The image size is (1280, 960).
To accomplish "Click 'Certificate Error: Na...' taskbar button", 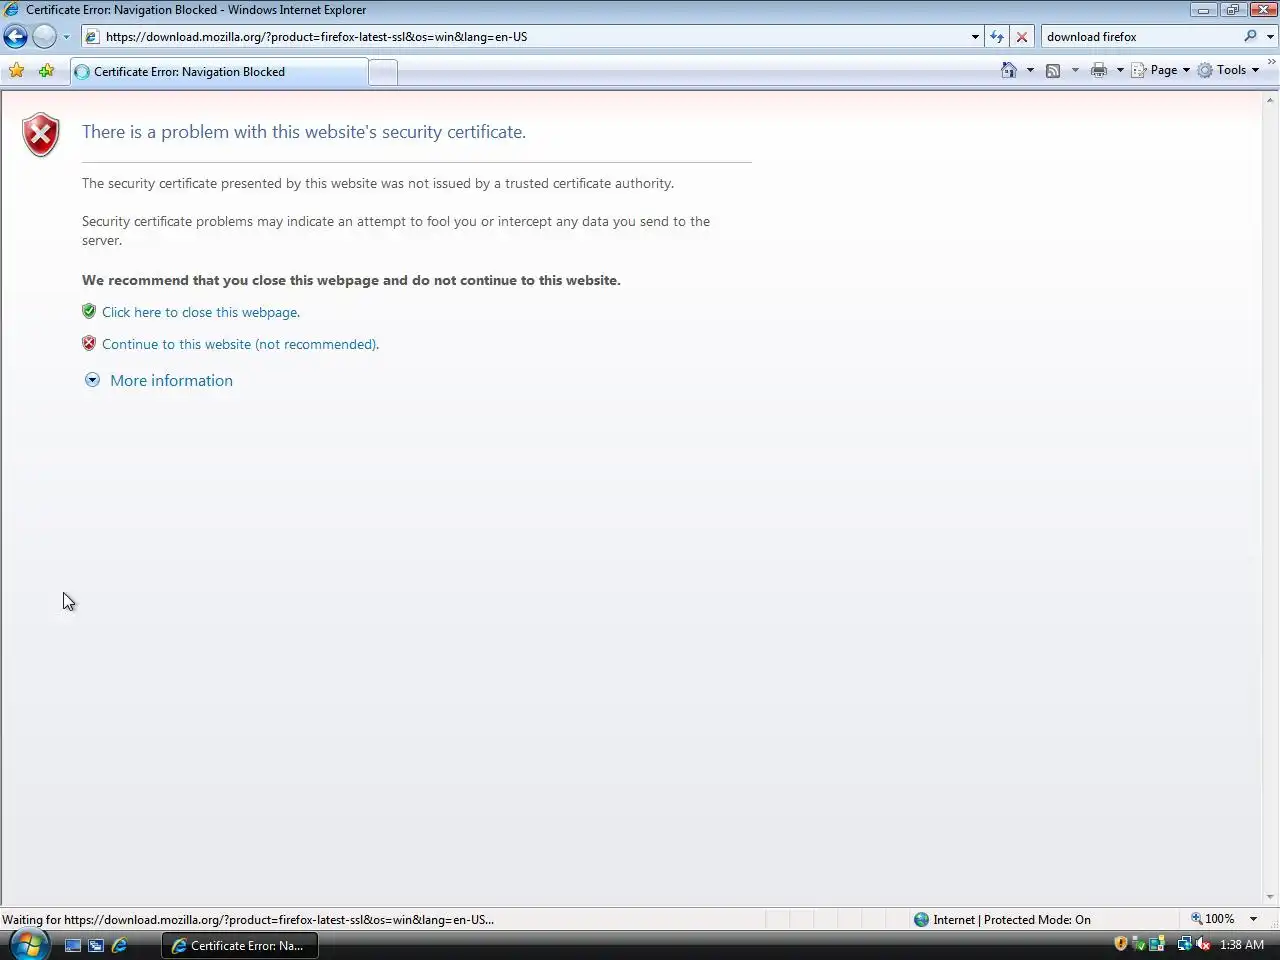I will pyautogui.click(x=239, y=945).
